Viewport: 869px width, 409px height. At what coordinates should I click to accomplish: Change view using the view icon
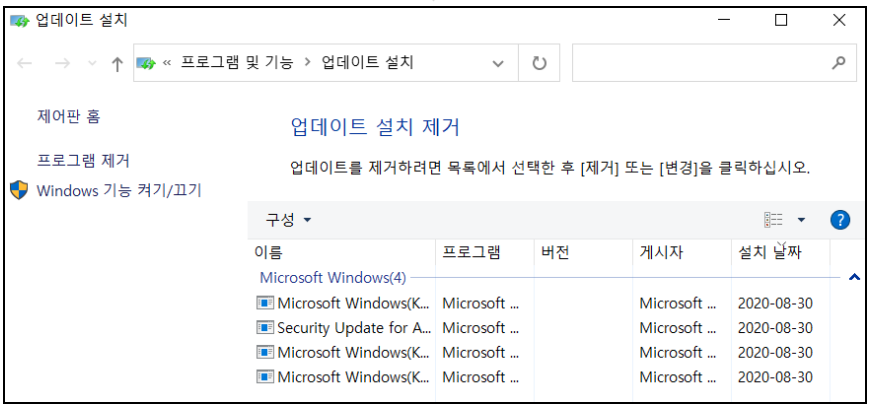tap(773, 220)
